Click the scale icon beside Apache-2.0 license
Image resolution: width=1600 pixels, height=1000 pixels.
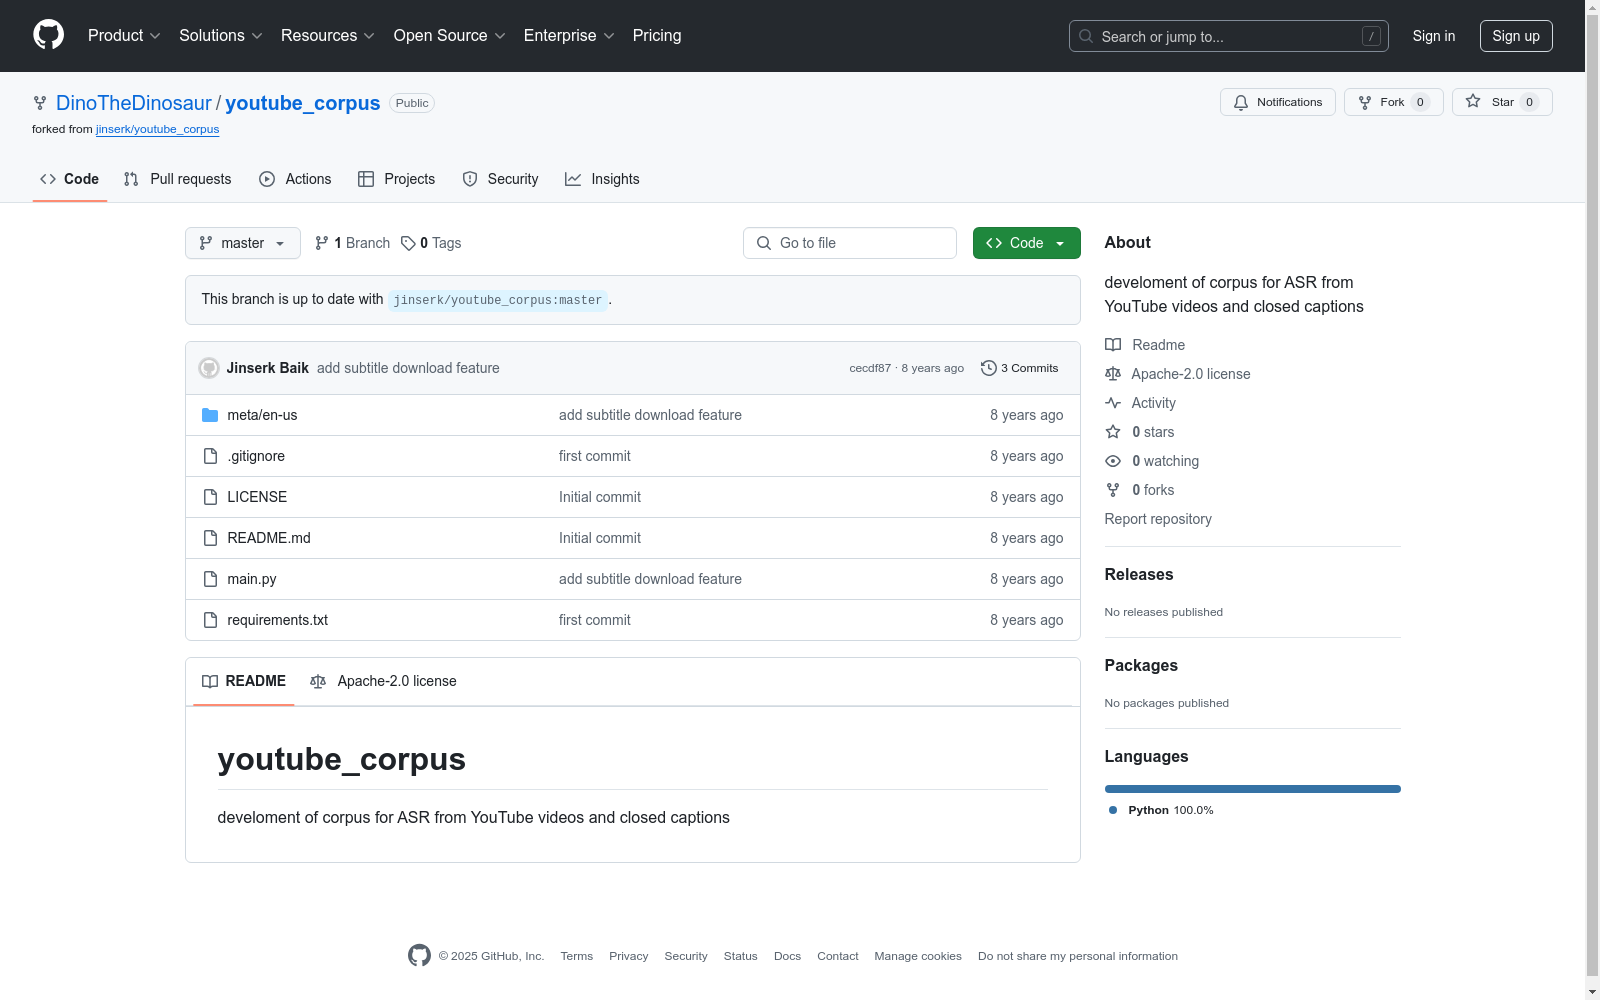click(1113, 374)
